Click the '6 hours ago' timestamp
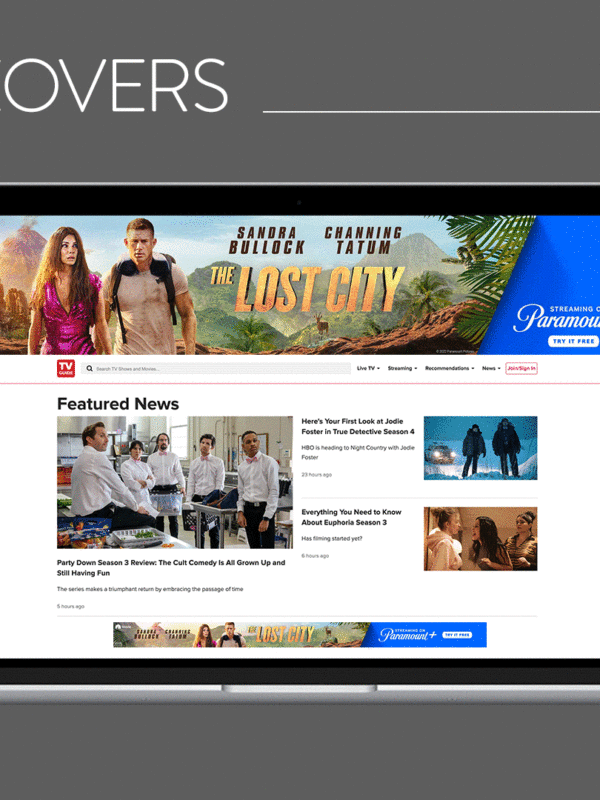Screen dimensions: 600x800 coord(315,556)
